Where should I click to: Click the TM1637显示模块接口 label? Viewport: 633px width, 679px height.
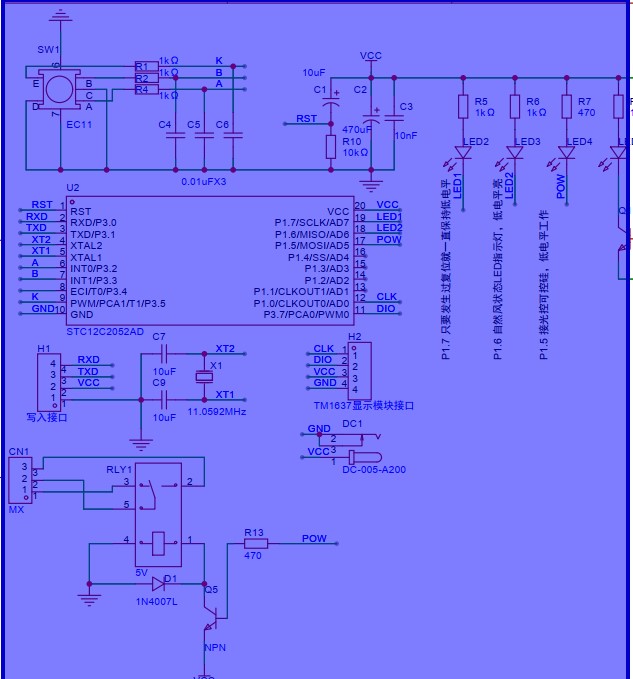click(364, 406)
